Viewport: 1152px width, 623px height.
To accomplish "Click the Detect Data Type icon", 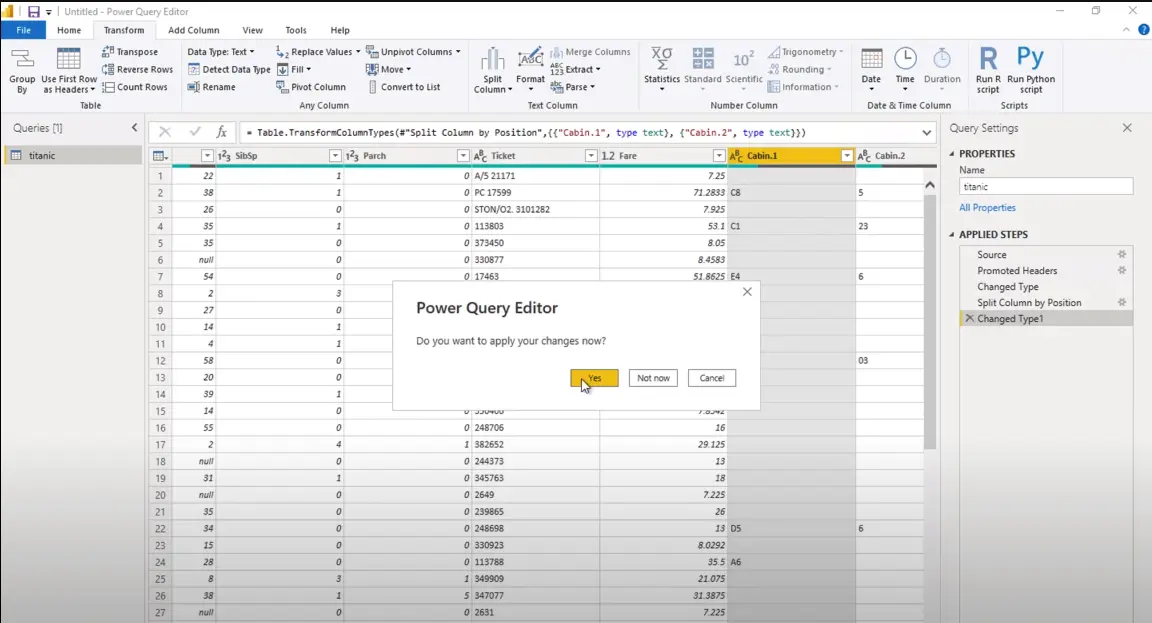I will pos(194,69).
